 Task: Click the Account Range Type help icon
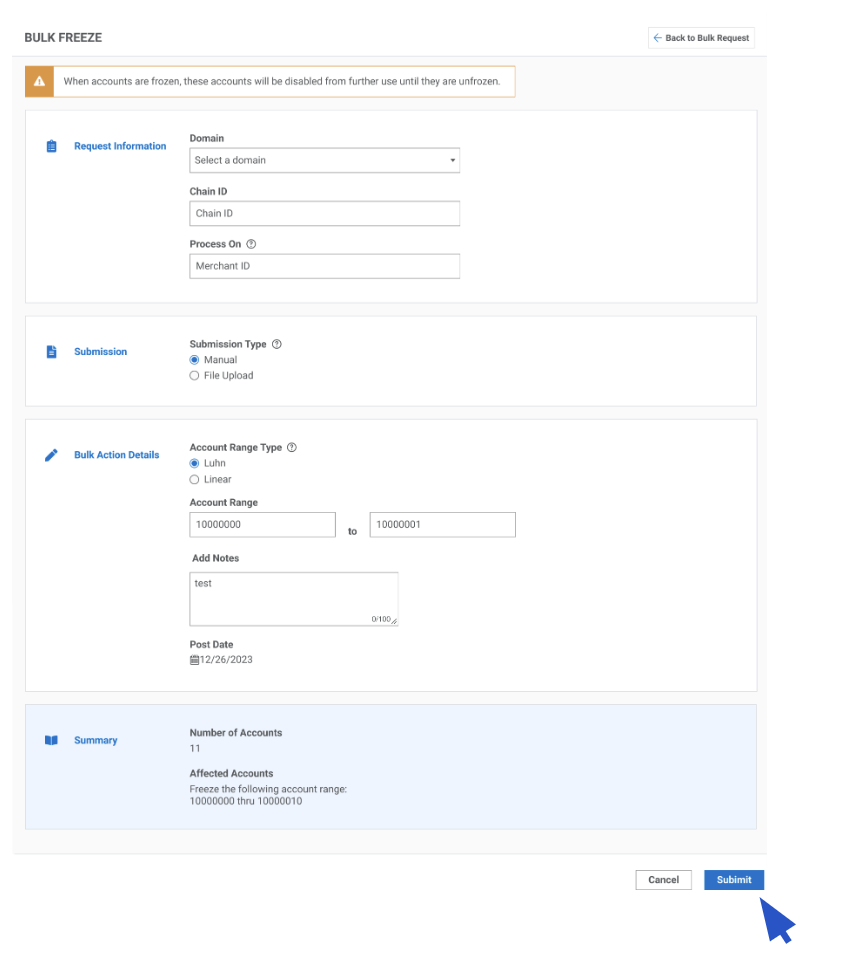pyautogui.click(x=292, y=448)
